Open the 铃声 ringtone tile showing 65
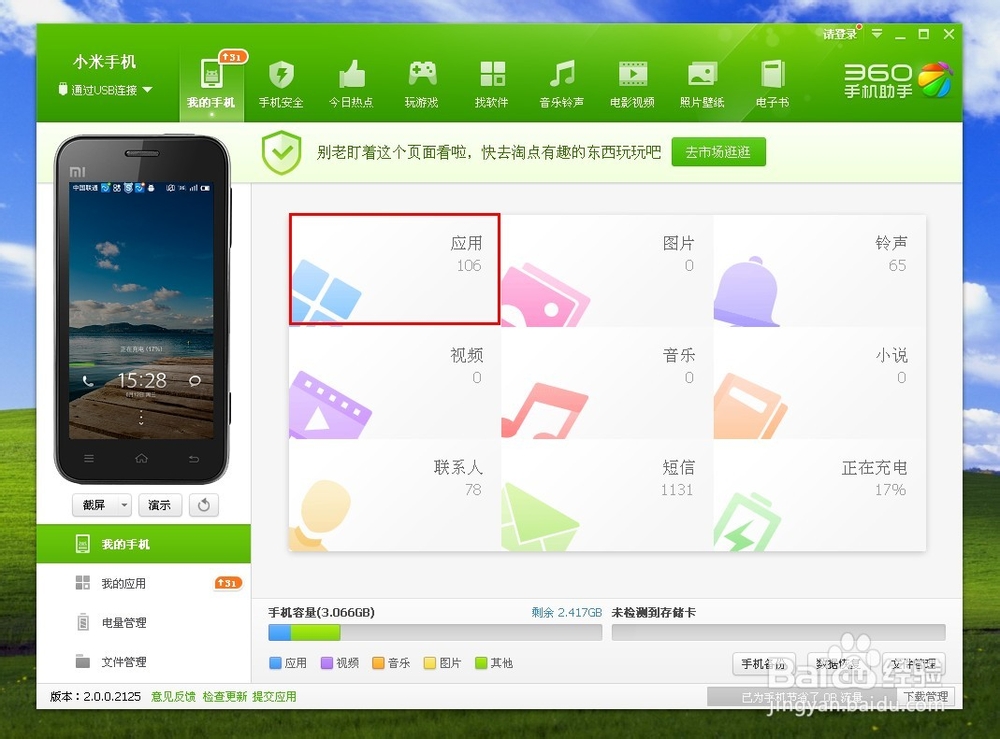 coord(820,270)
